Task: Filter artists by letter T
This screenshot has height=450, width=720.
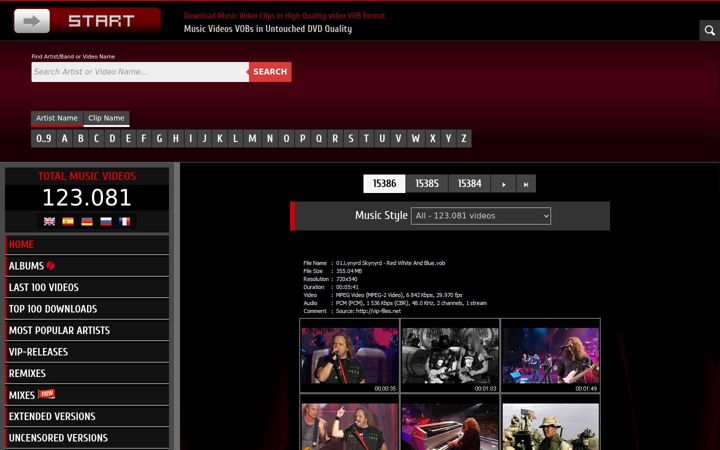Action: [x=366, y=139]
